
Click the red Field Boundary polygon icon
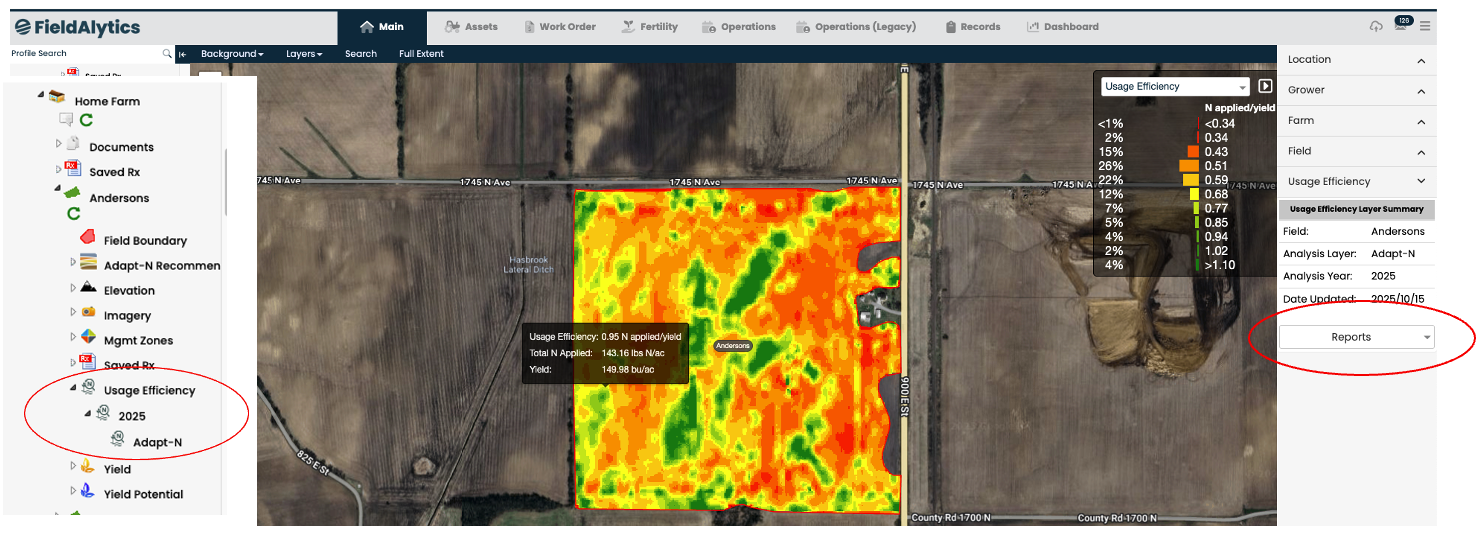pyautogui.click(x=87, y=239)
